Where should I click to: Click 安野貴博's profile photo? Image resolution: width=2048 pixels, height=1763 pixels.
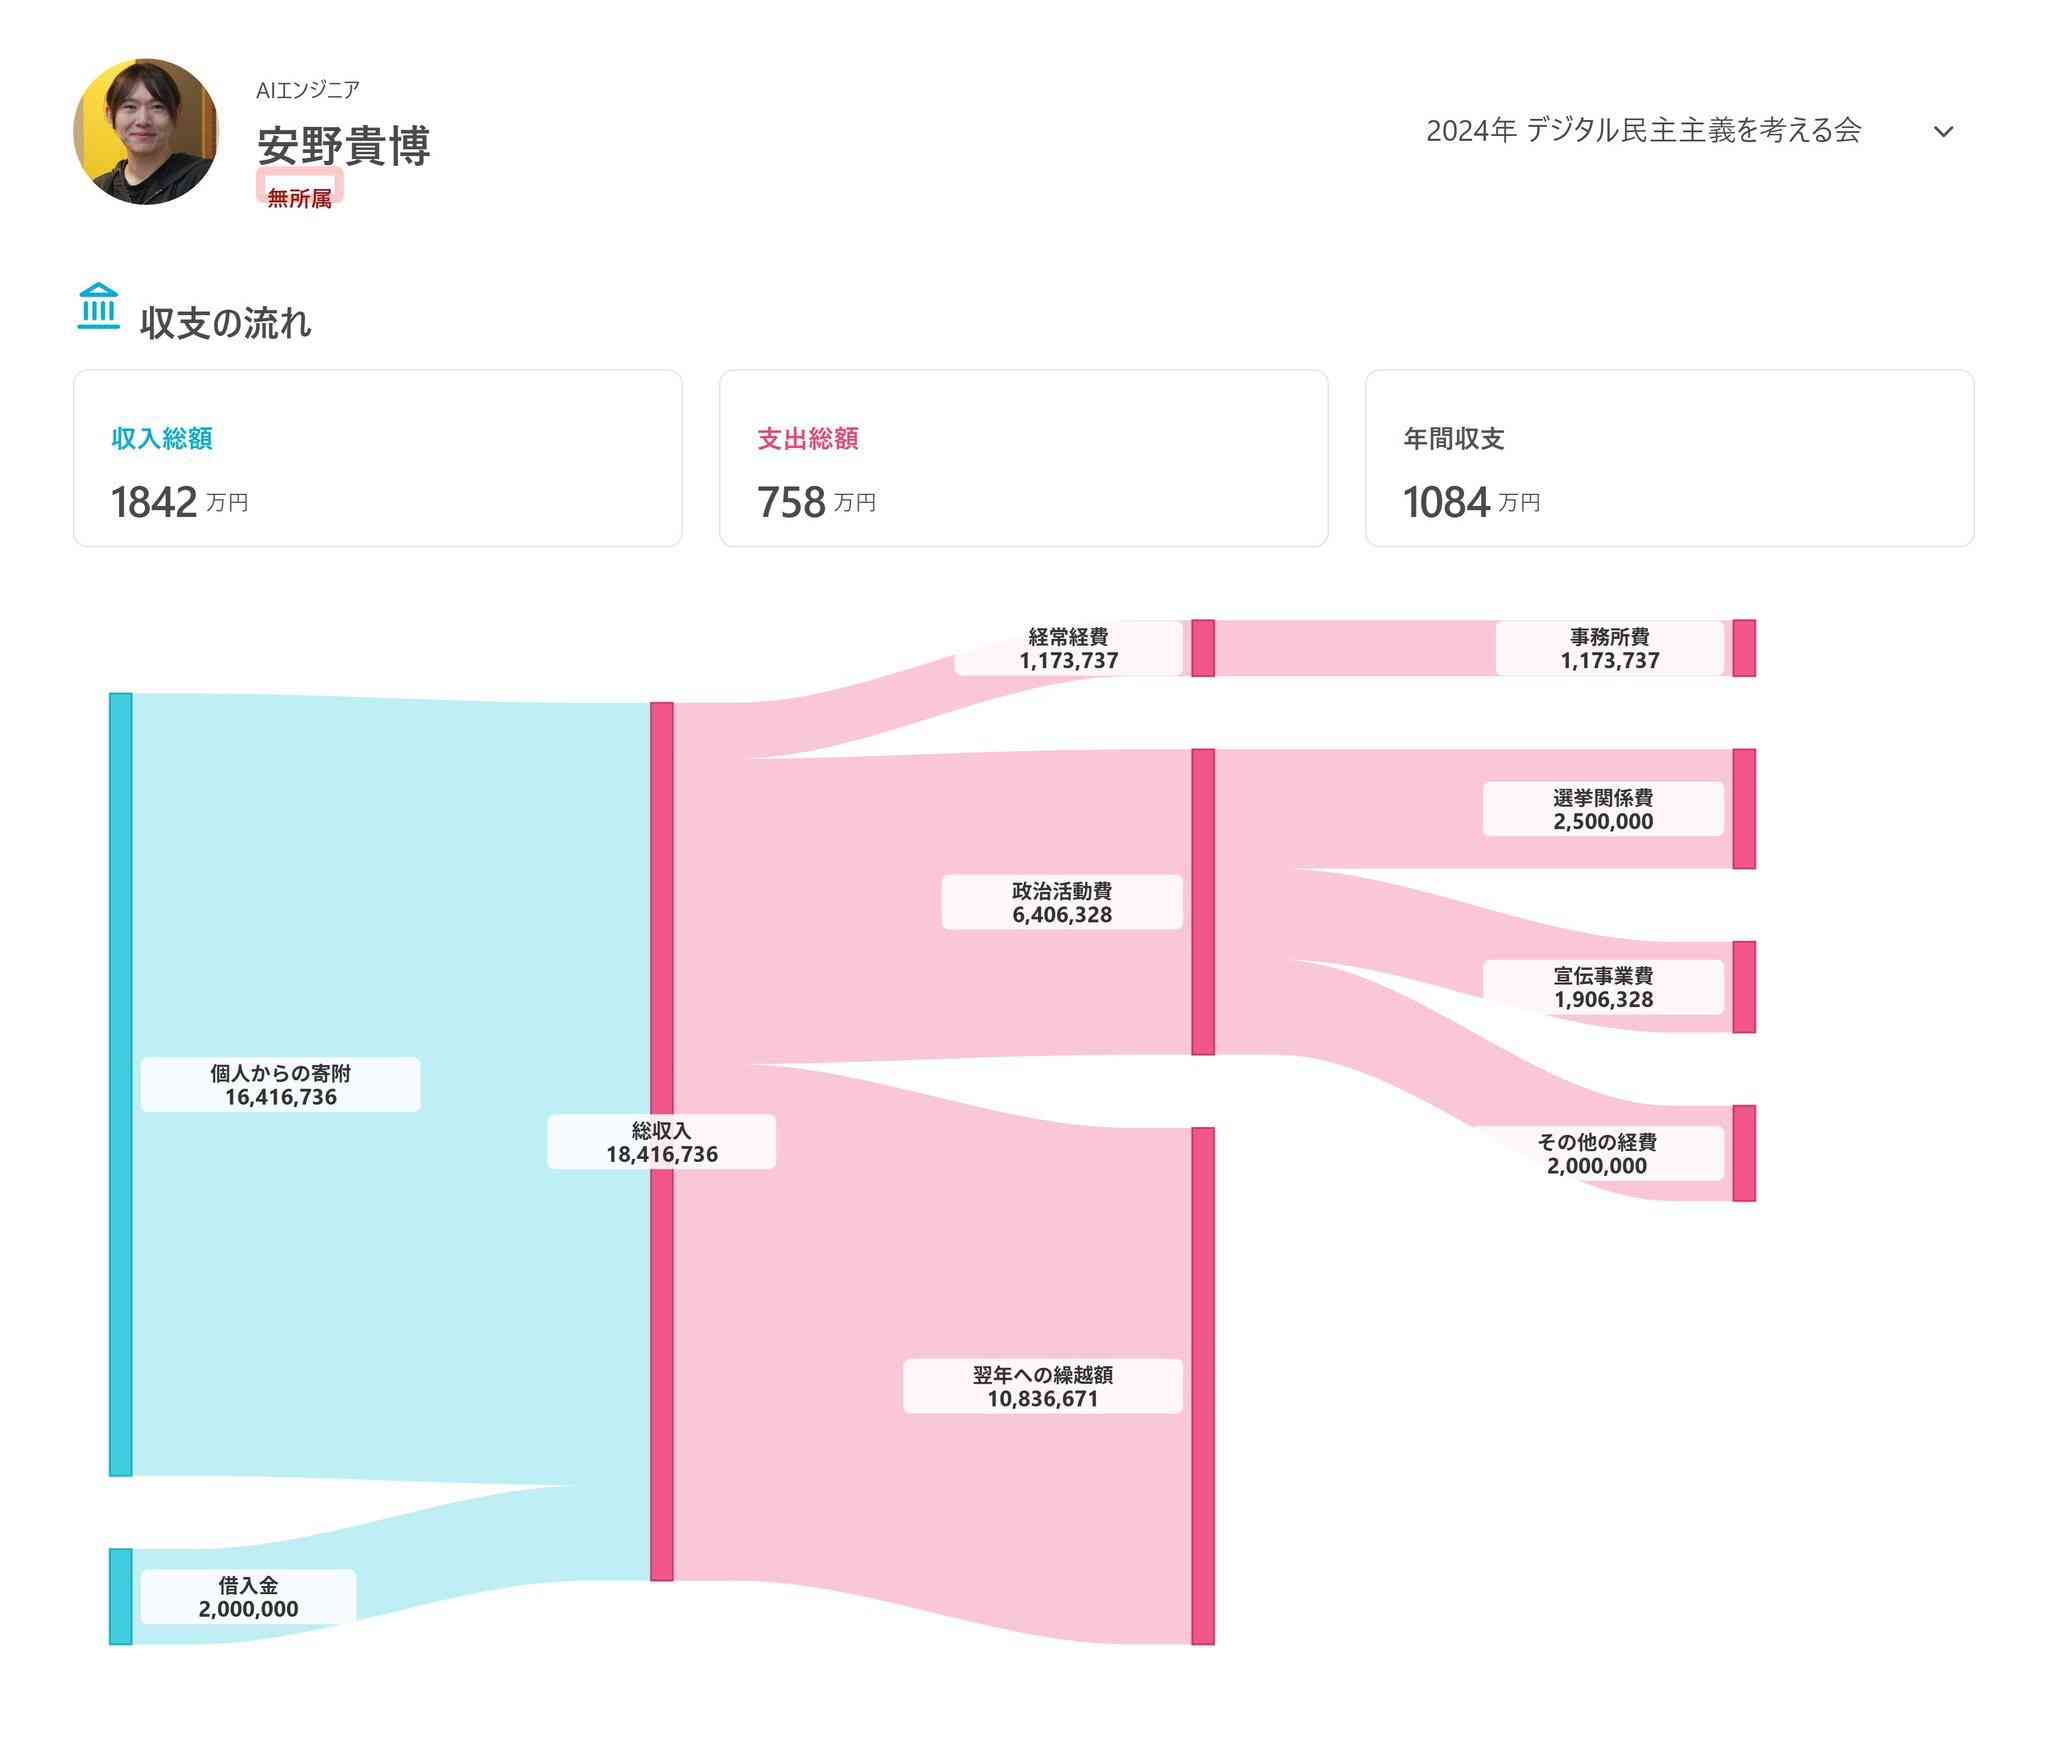pos(146,131)
